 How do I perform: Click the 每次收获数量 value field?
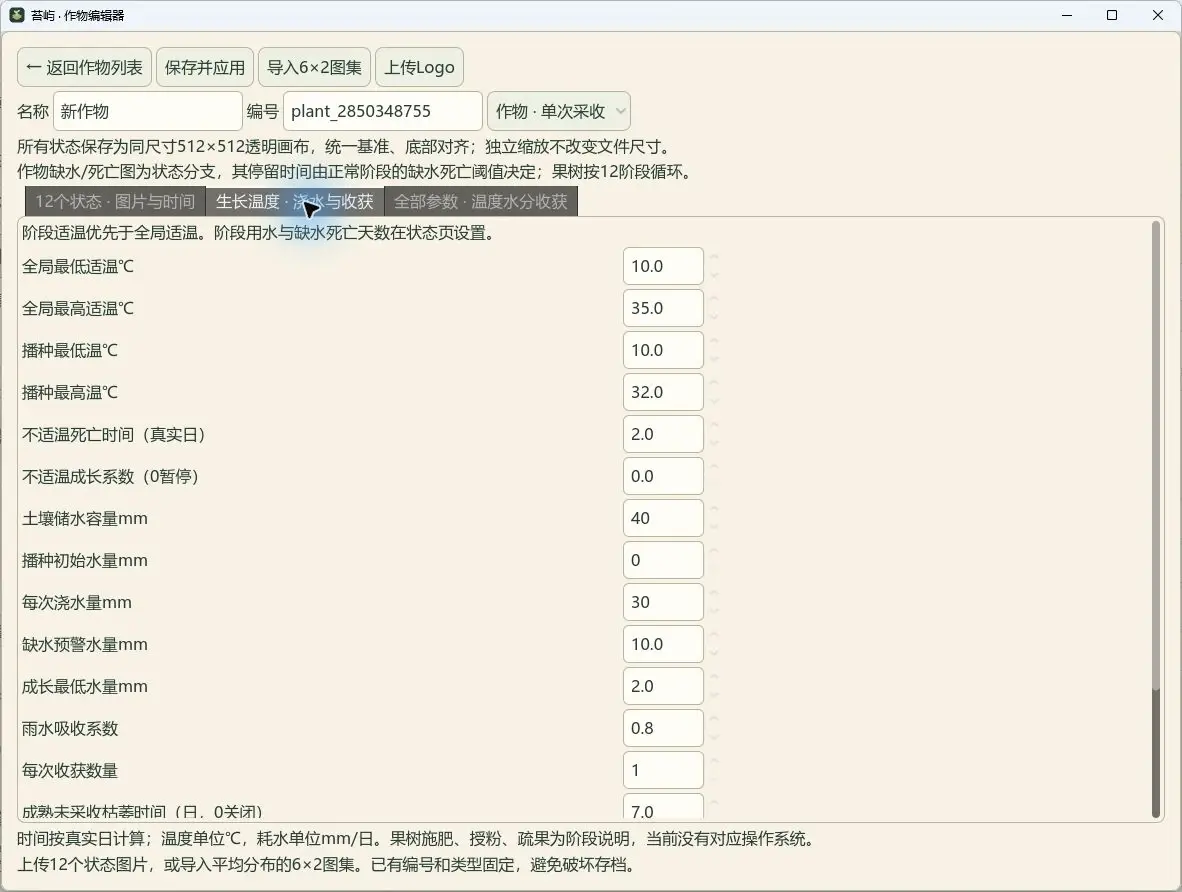coord(663,771)
